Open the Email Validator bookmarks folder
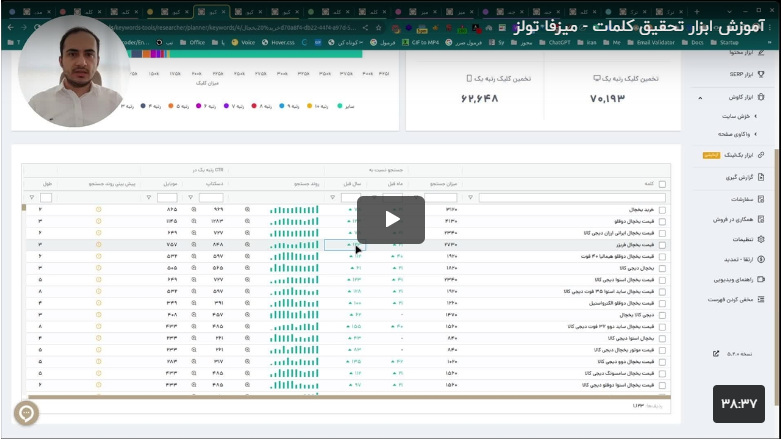The image size is (781, 439). click(x=651, y=43)
